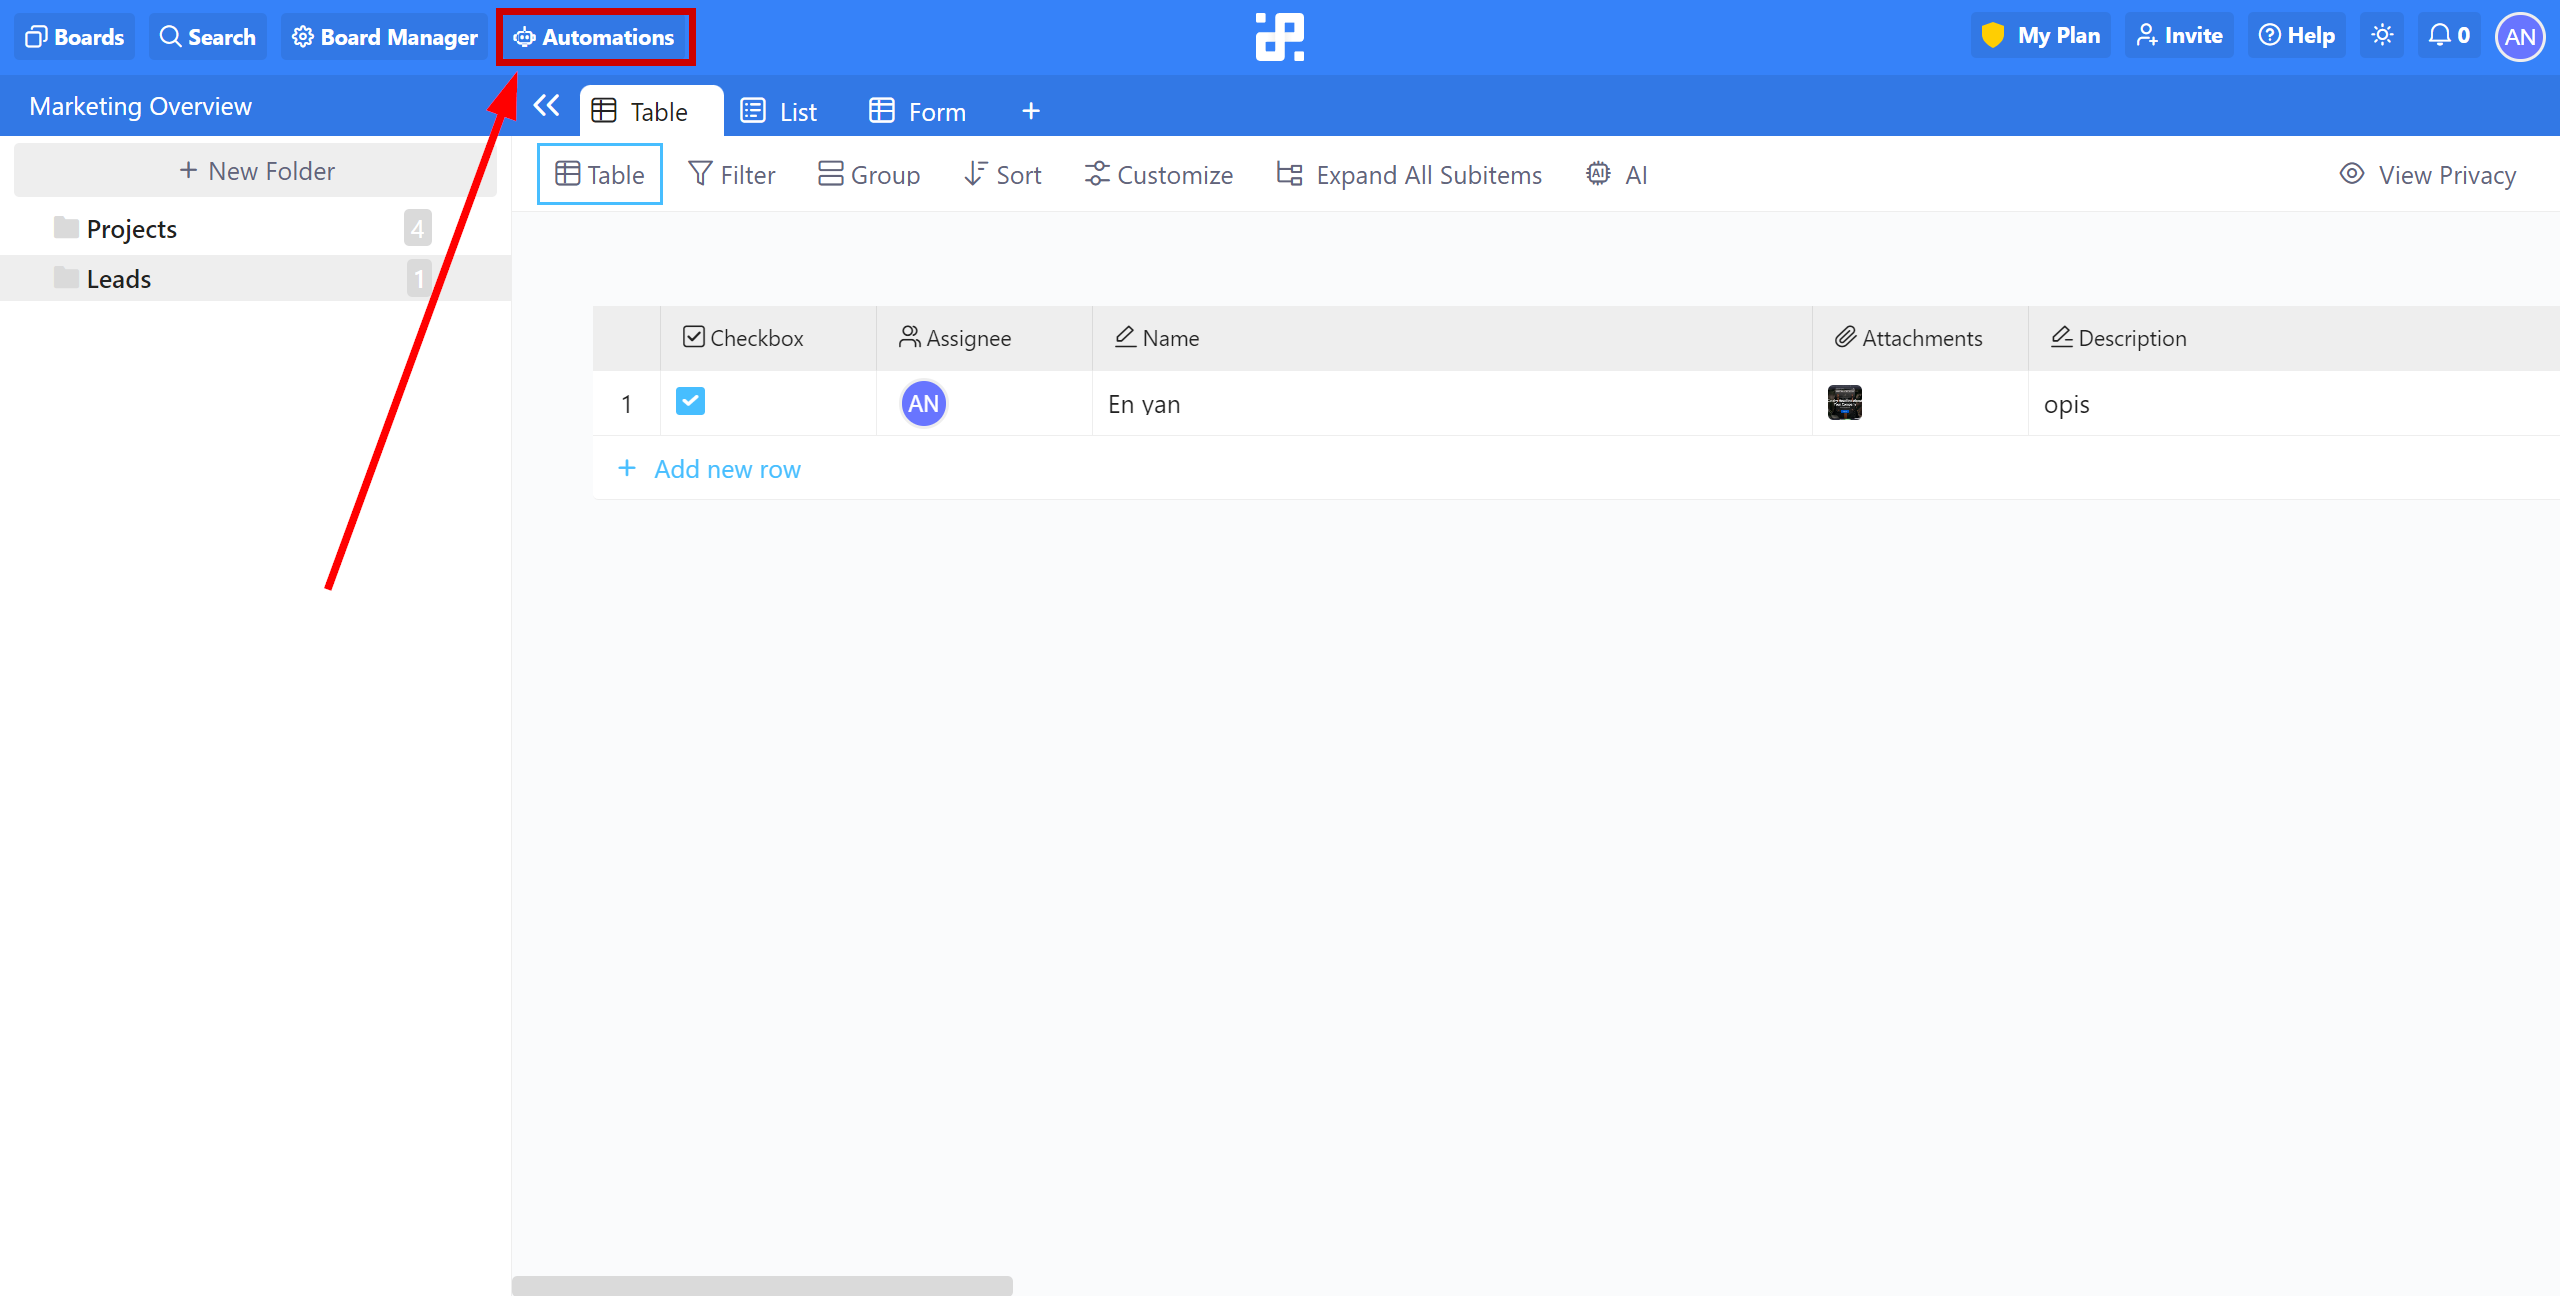Toggle collapse the left sidebar

click(547, 104)
